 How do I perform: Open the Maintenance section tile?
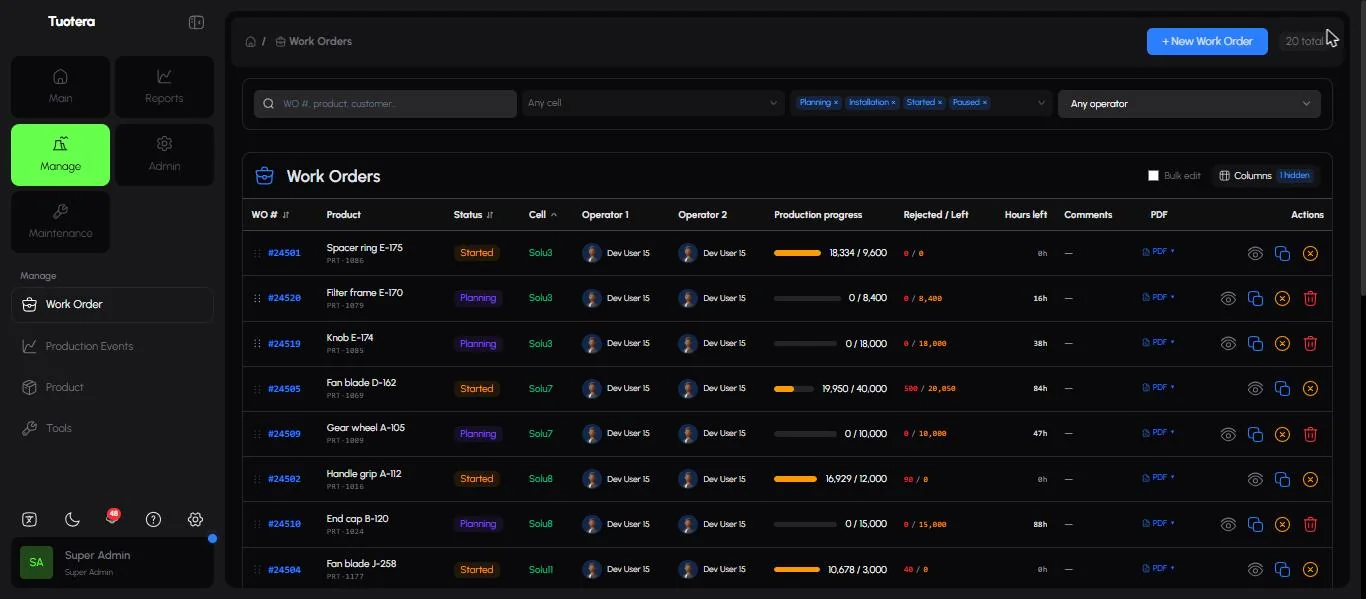pos(60,221)
